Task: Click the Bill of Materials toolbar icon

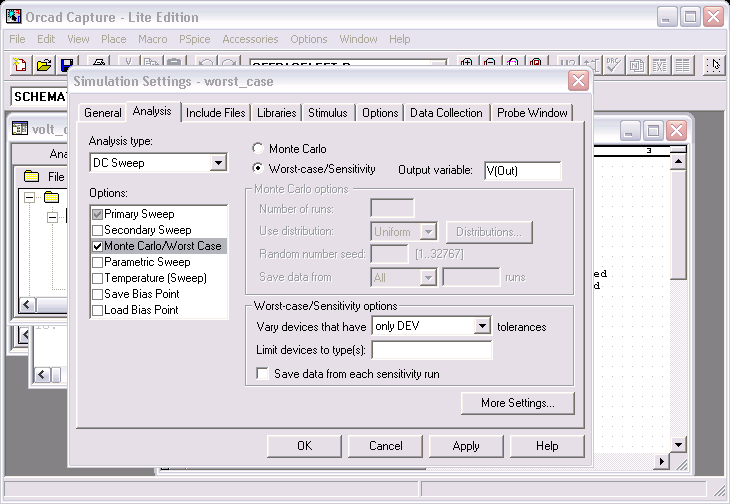Action: coord(683,65)
